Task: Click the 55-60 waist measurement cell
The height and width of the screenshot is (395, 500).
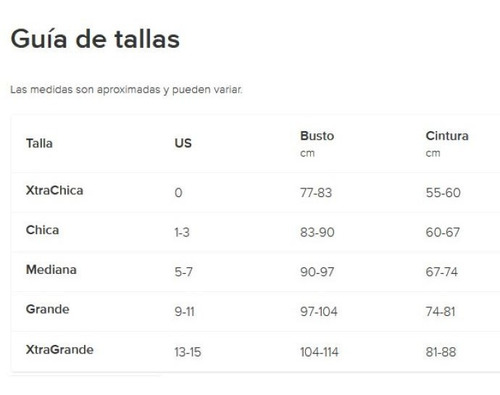Action: point(443,193)
